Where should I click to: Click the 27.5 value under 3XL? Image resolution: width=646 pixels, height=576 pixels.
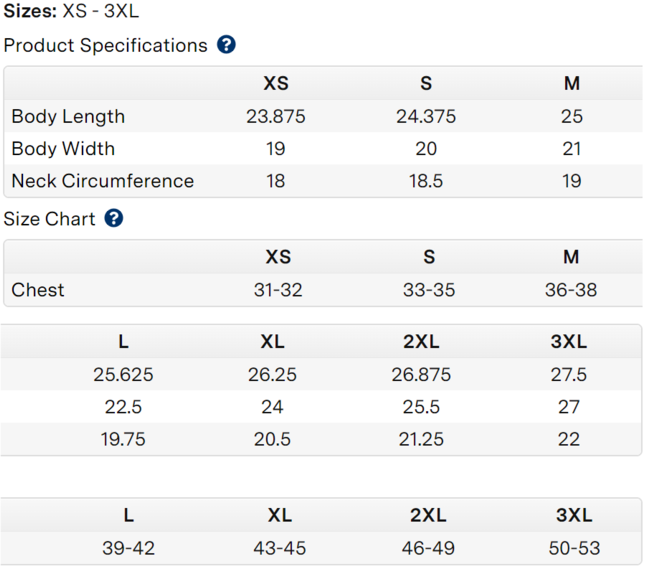569,375
